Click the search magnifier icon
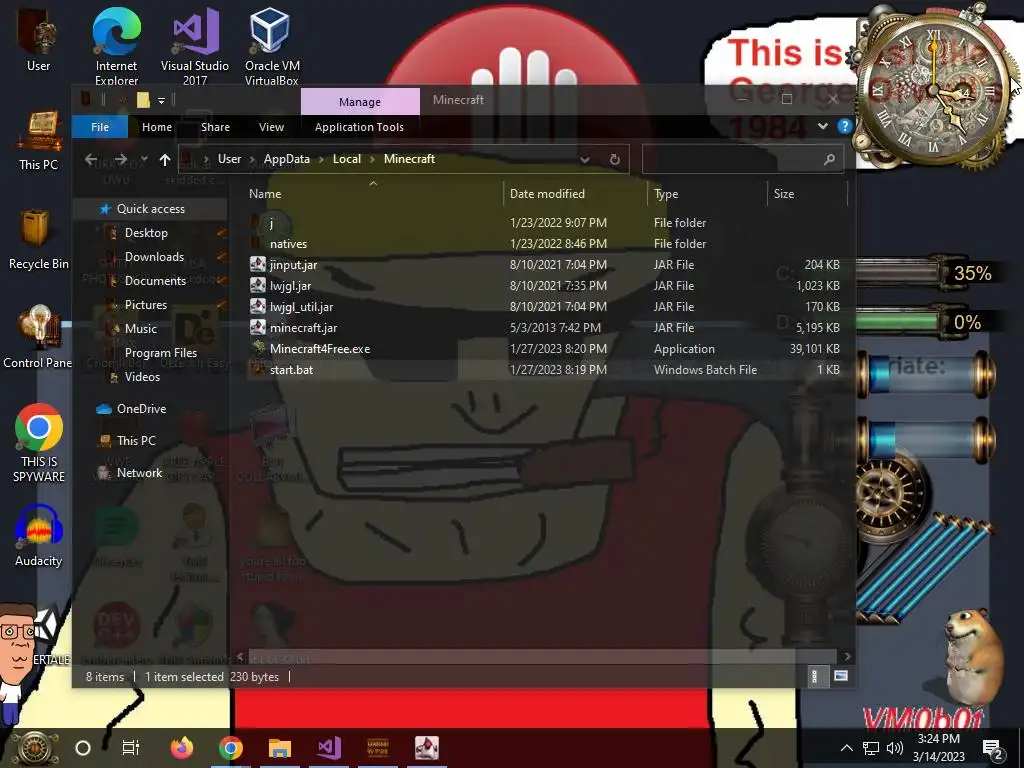 point(829,159)
